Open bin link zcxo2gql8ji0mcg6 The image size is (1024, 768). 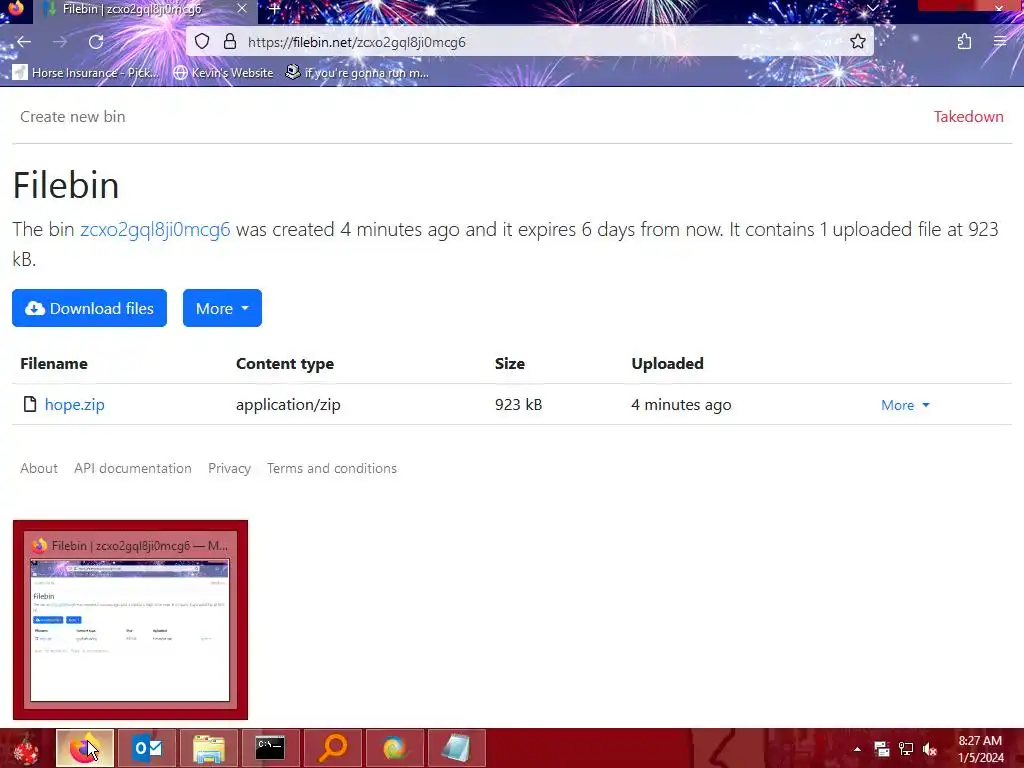point(155,230)
